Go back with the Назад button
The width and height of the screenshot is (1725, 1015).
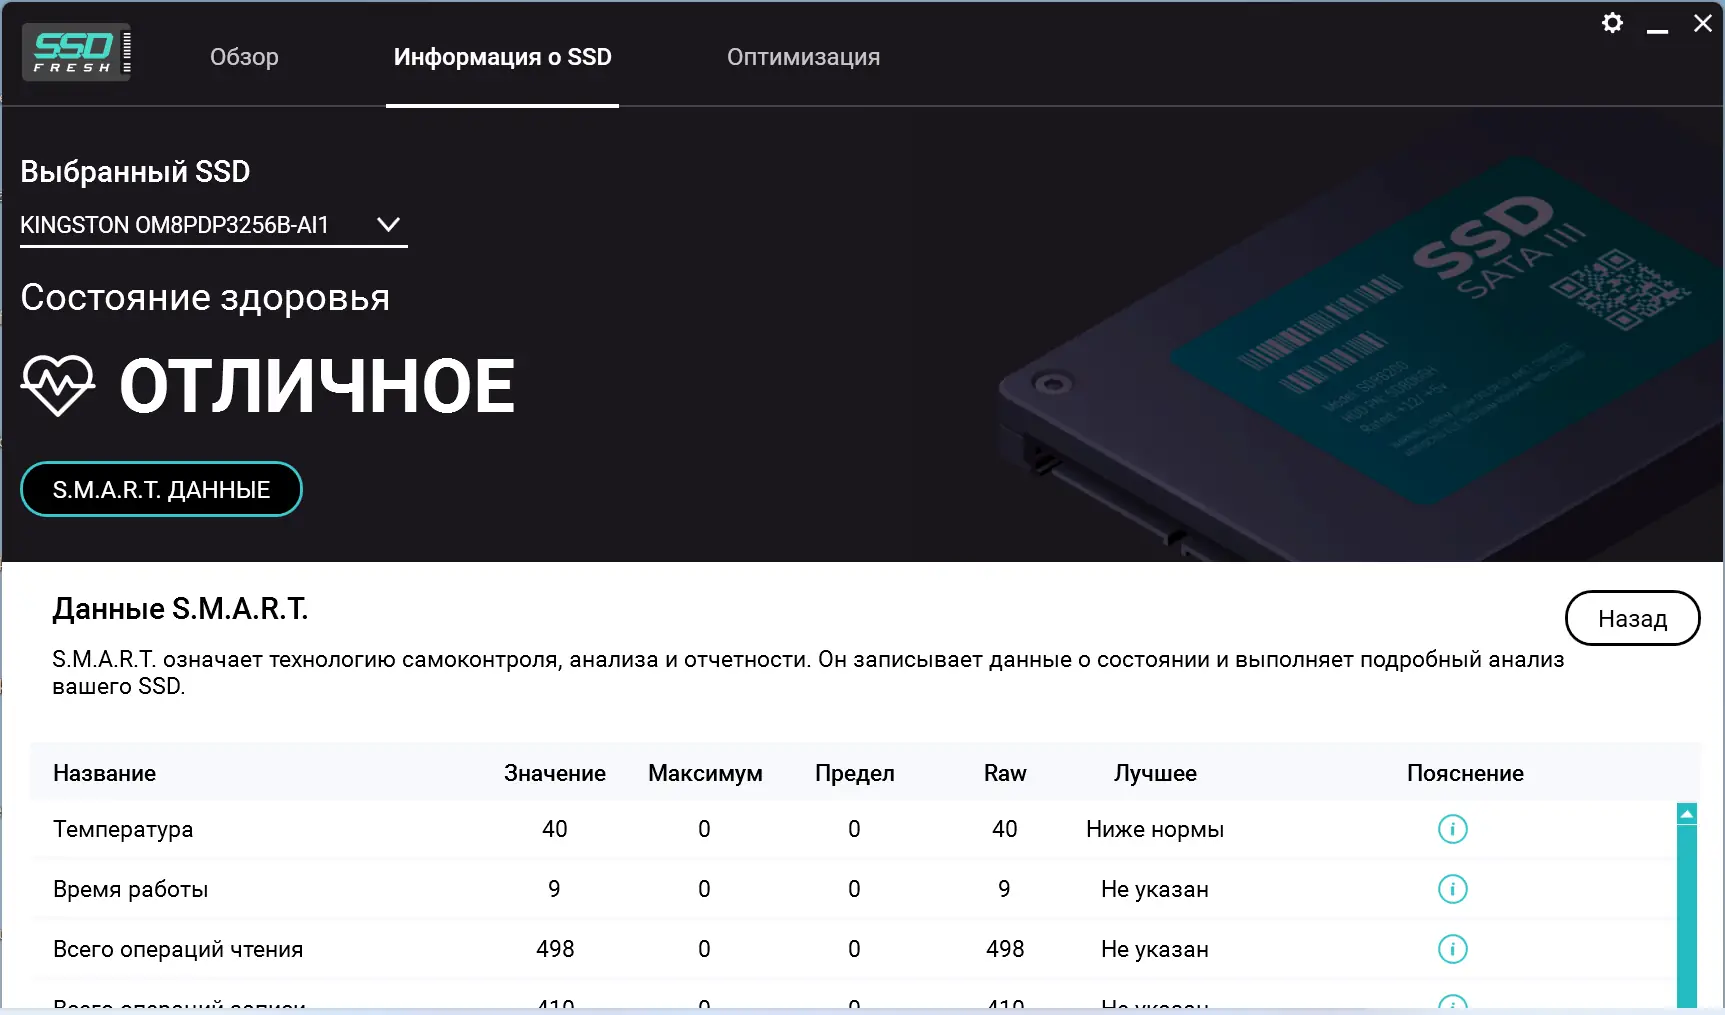click(x=1632, y=619)
